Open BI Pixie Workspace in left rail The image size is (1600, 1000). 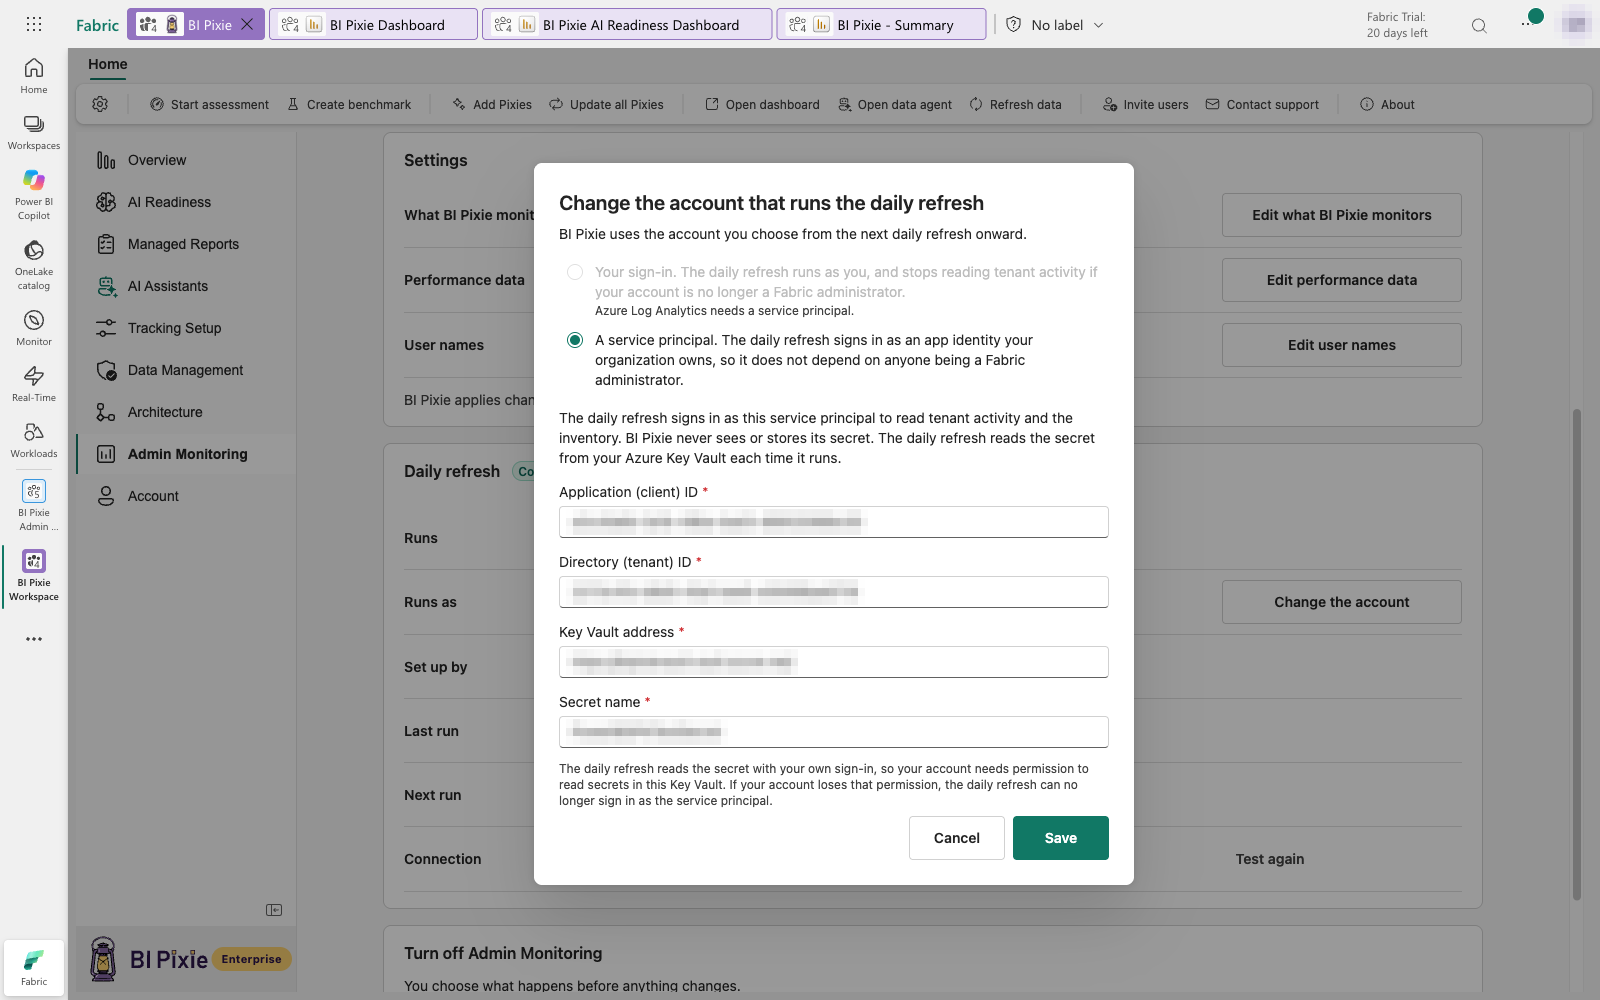click(x=34, y=576)
